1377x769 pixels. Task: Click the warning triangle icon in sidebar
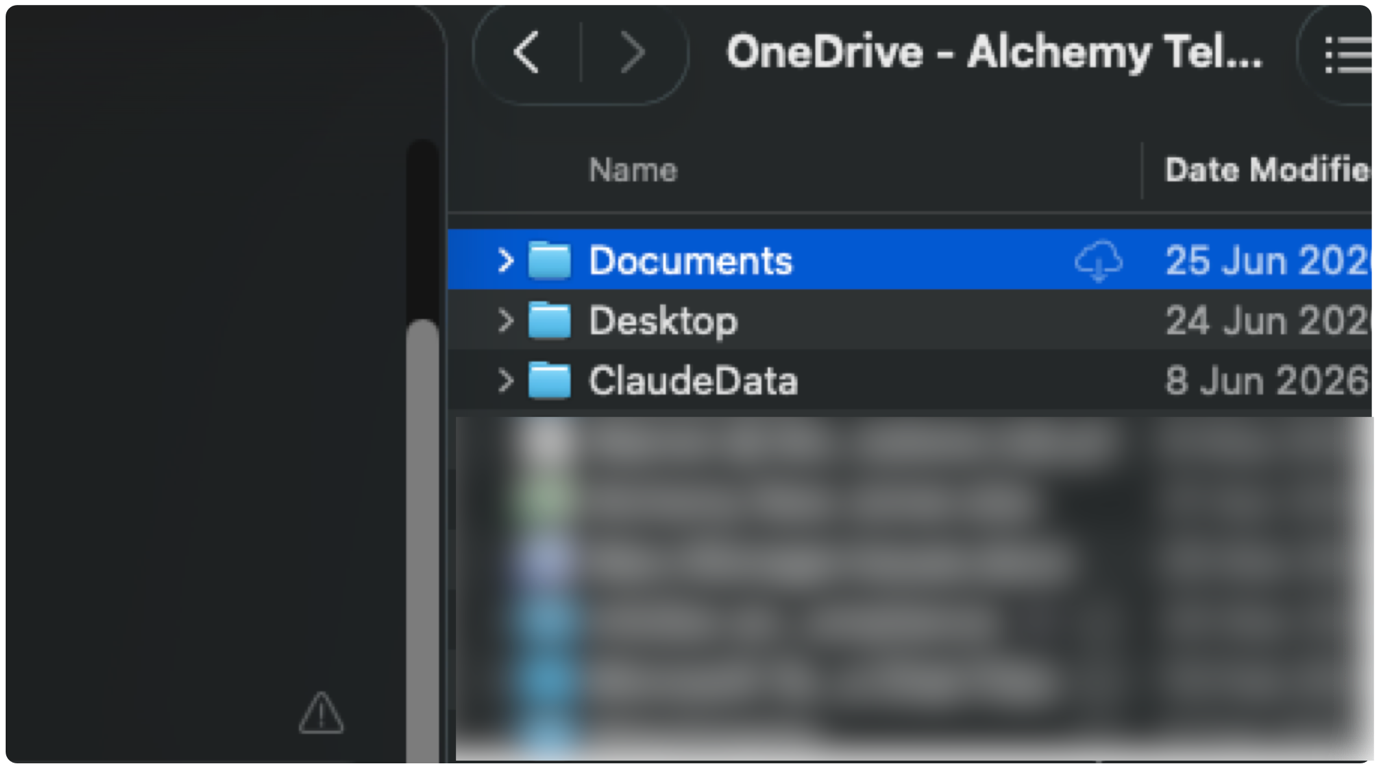321,713
